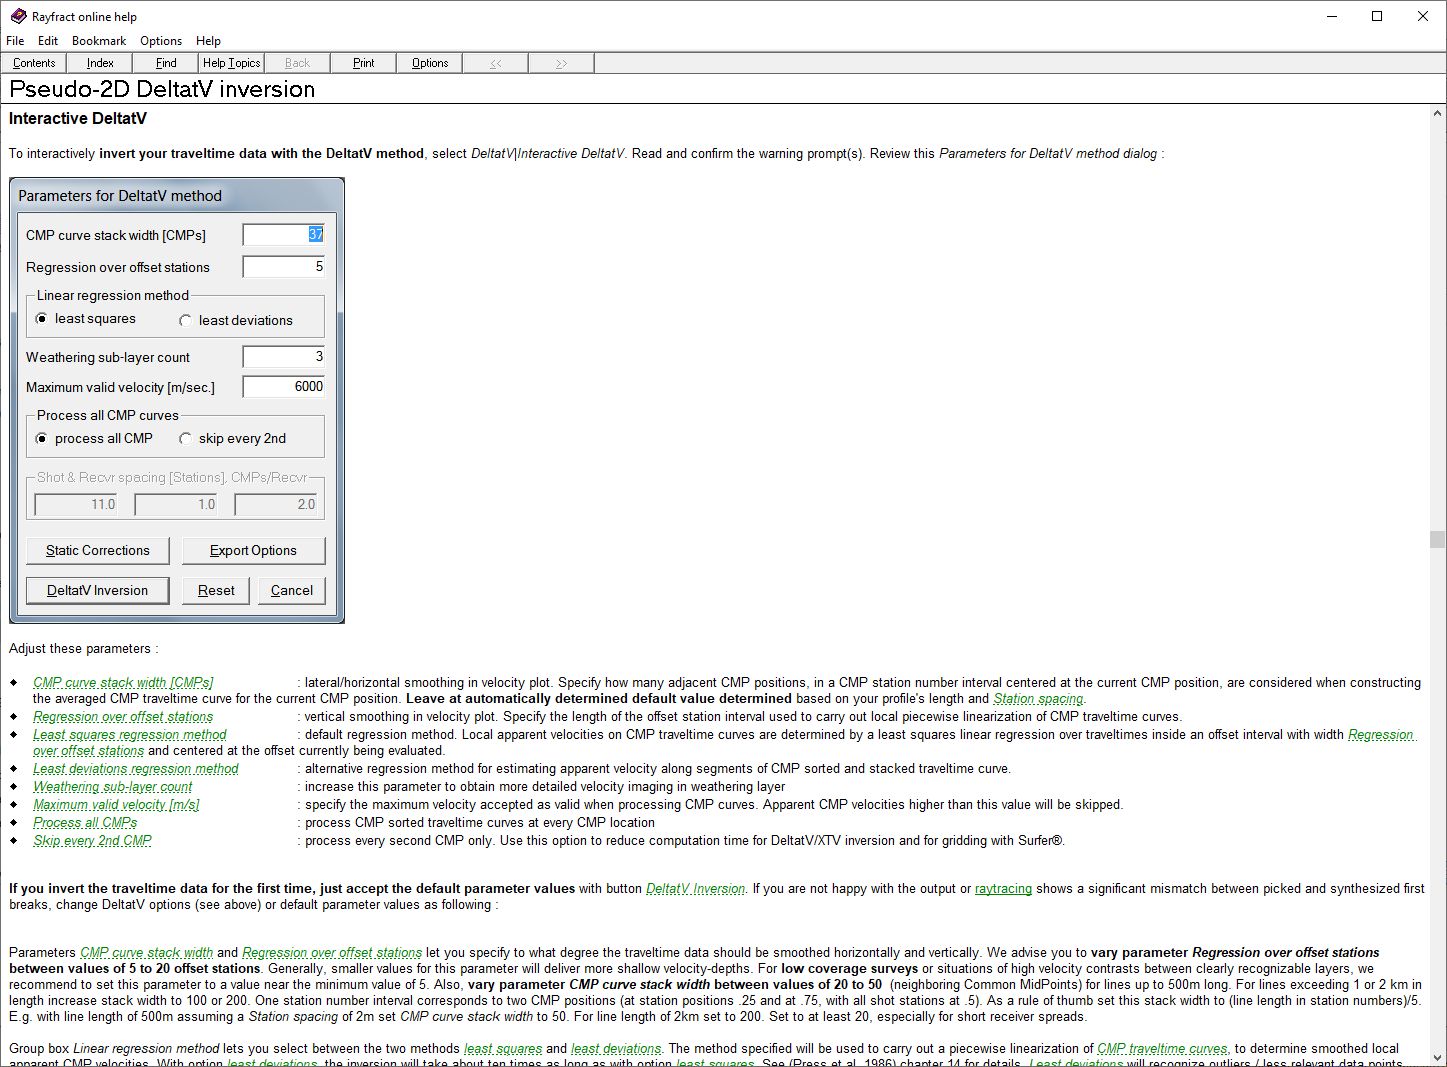Click the Find toolbar button
Image resolution: width=1447 pixels, height=1067 pixels.
click(x=166, y=63)
